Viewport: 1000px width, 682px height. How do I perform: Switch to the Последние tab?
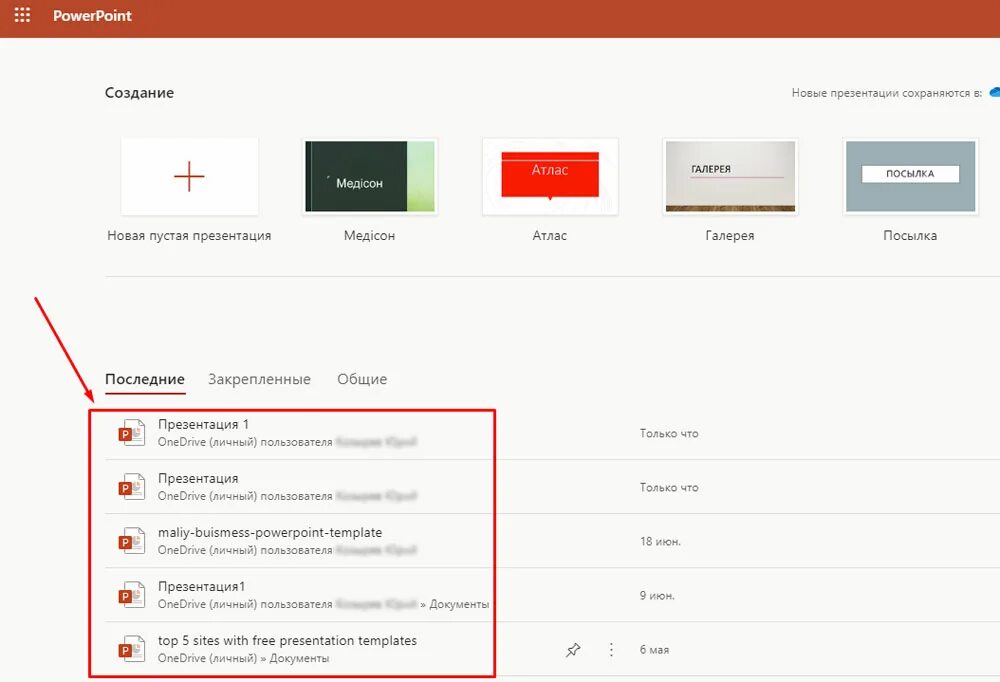point(145,379)
